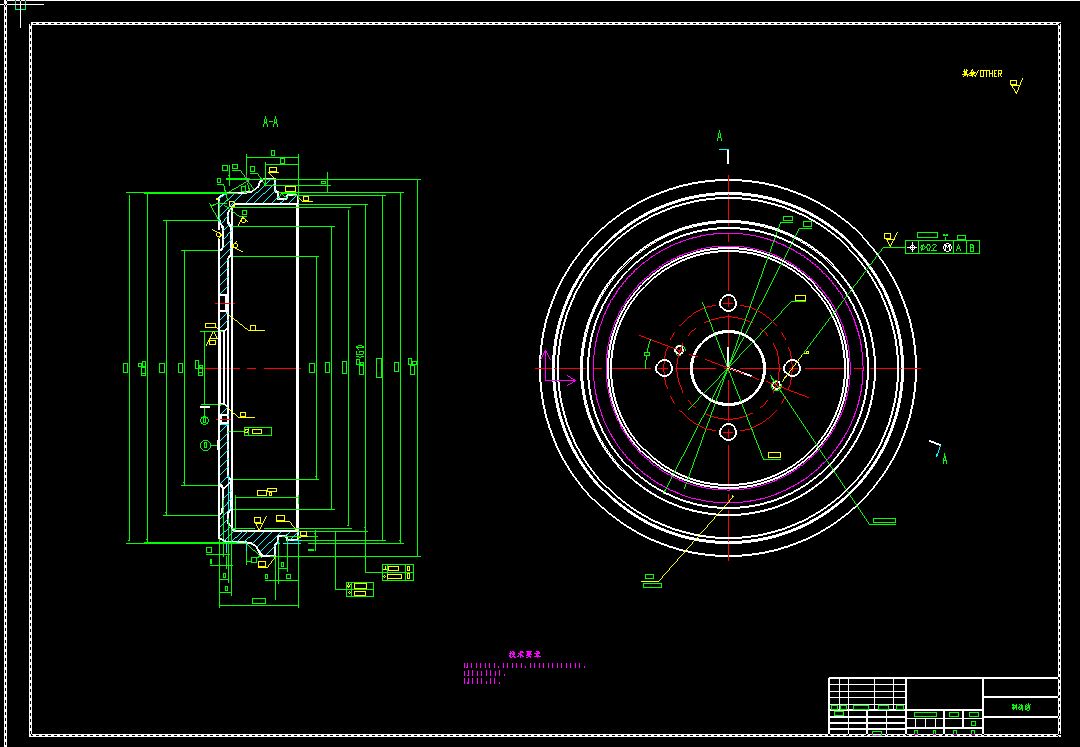Click the magenta technical requirements paragraph
Viewport: 1080px width, 747px height.
[525, 673]
